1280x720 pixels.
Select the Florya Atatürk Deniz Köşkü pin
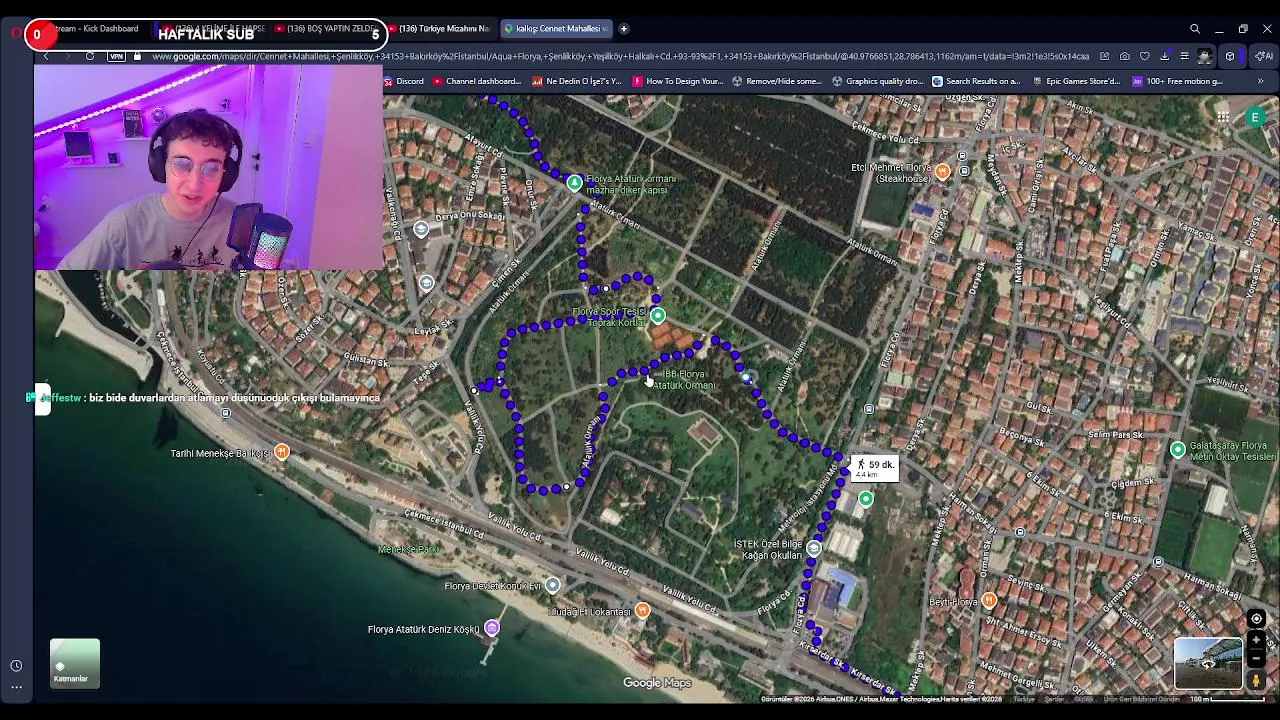pos(491,628)
